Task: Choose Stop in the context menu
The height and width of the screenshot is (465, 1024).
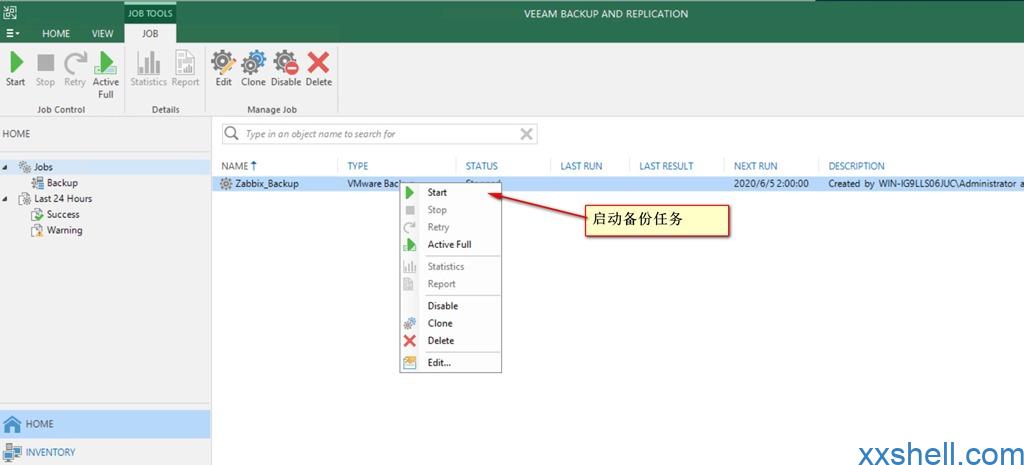Action: [x=451, y=210]
